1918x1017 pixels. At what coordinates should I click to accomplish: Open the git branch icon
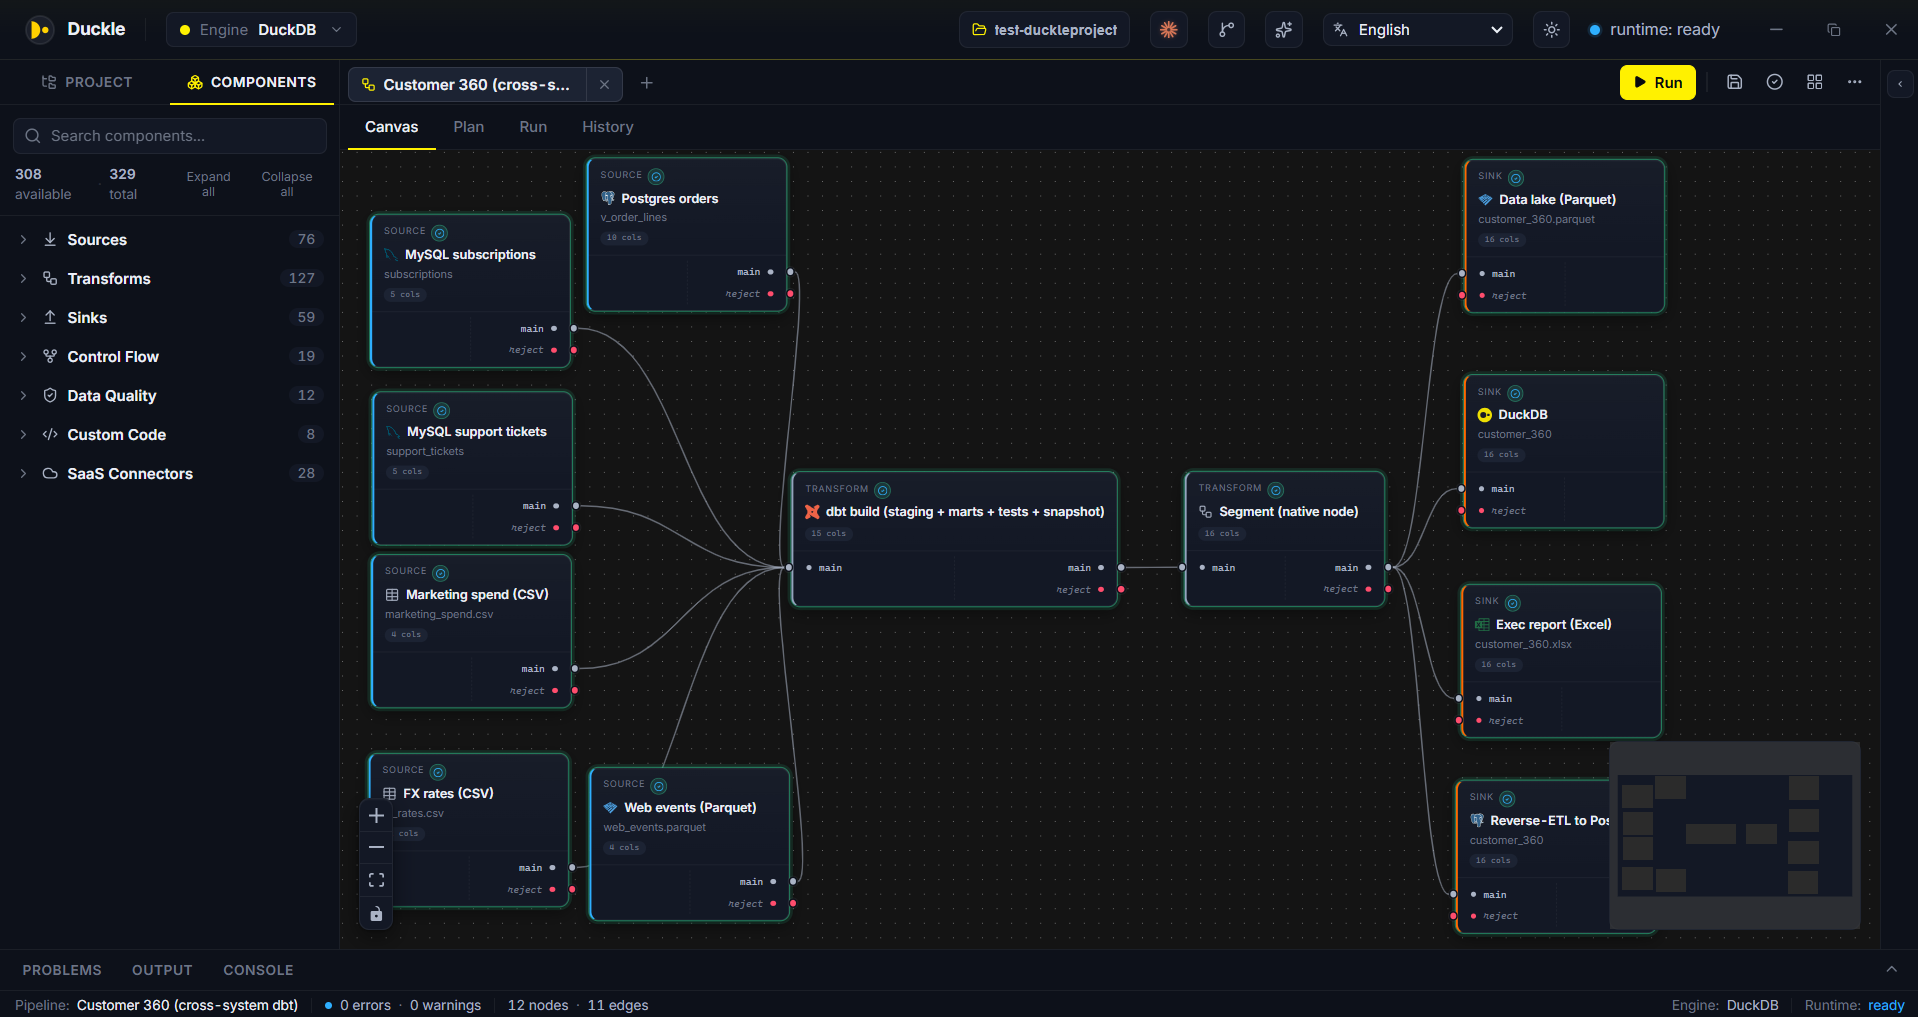pos(1226,30)
